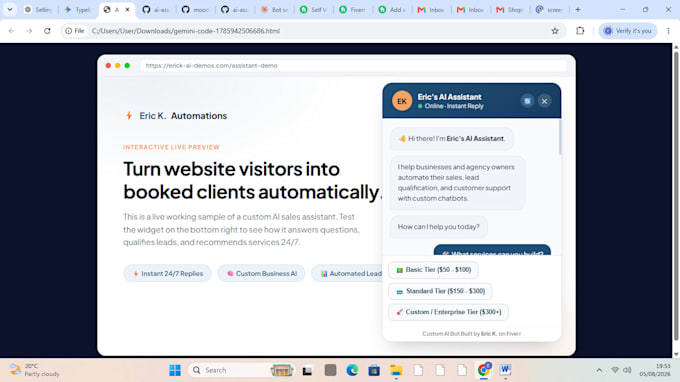Image resolution: width=680 pixels, height=382 pixels.
Task: Open the gray square taskbar app
Action: pyautogui.click(x=330, y=370)
